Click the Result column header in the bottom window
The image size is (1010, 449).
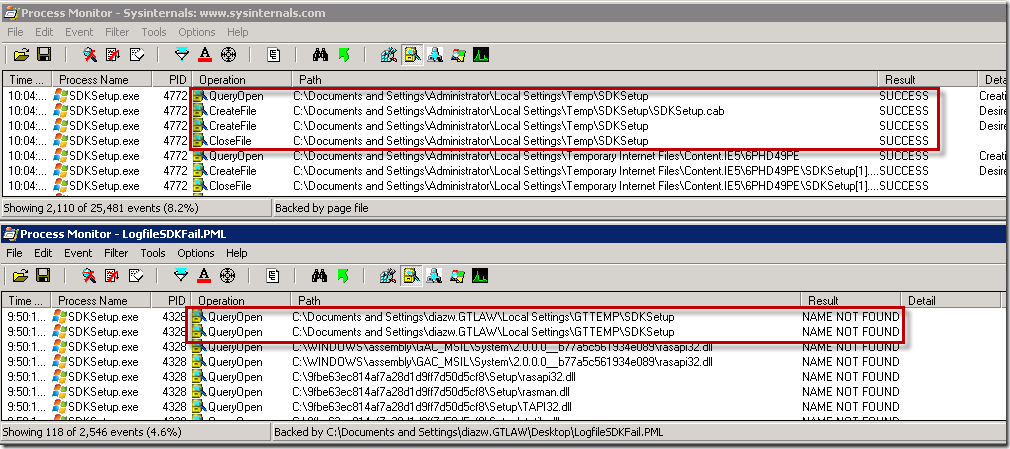[x=824, y=300]
